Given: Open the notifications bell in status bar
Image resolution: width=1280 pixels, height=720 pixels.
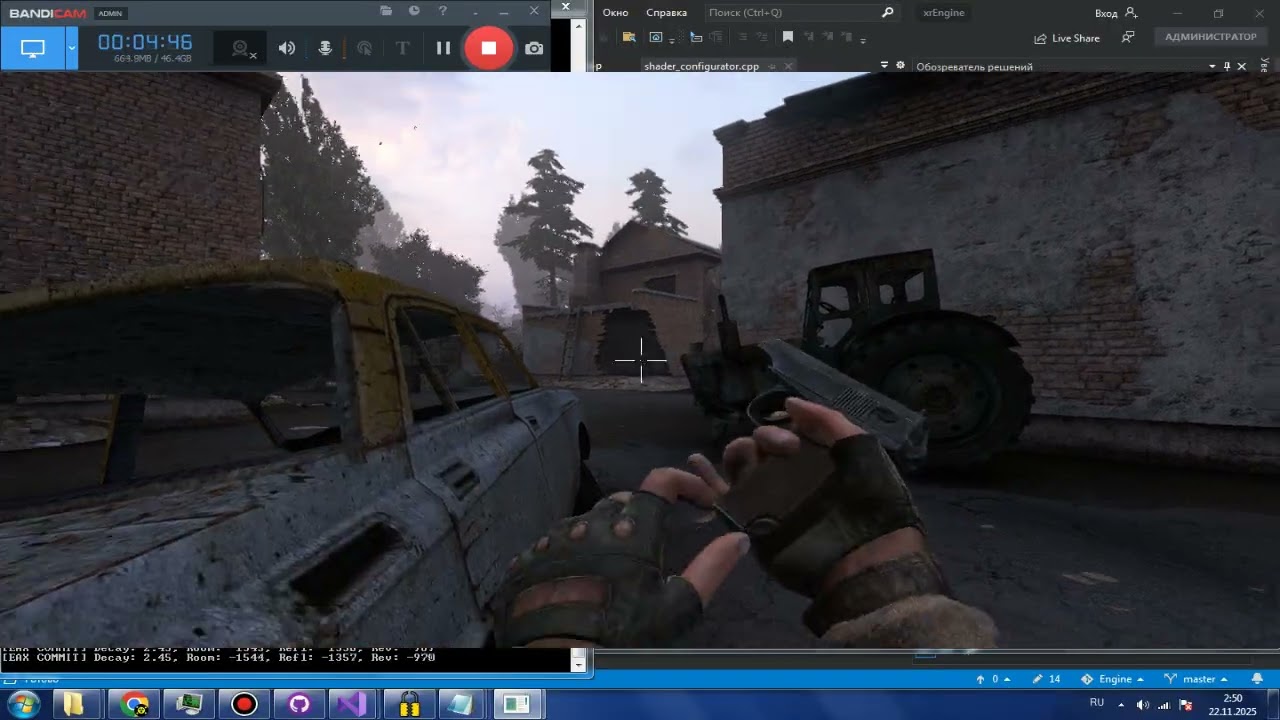Looking at the screenshot, I should click(1257, 679).
